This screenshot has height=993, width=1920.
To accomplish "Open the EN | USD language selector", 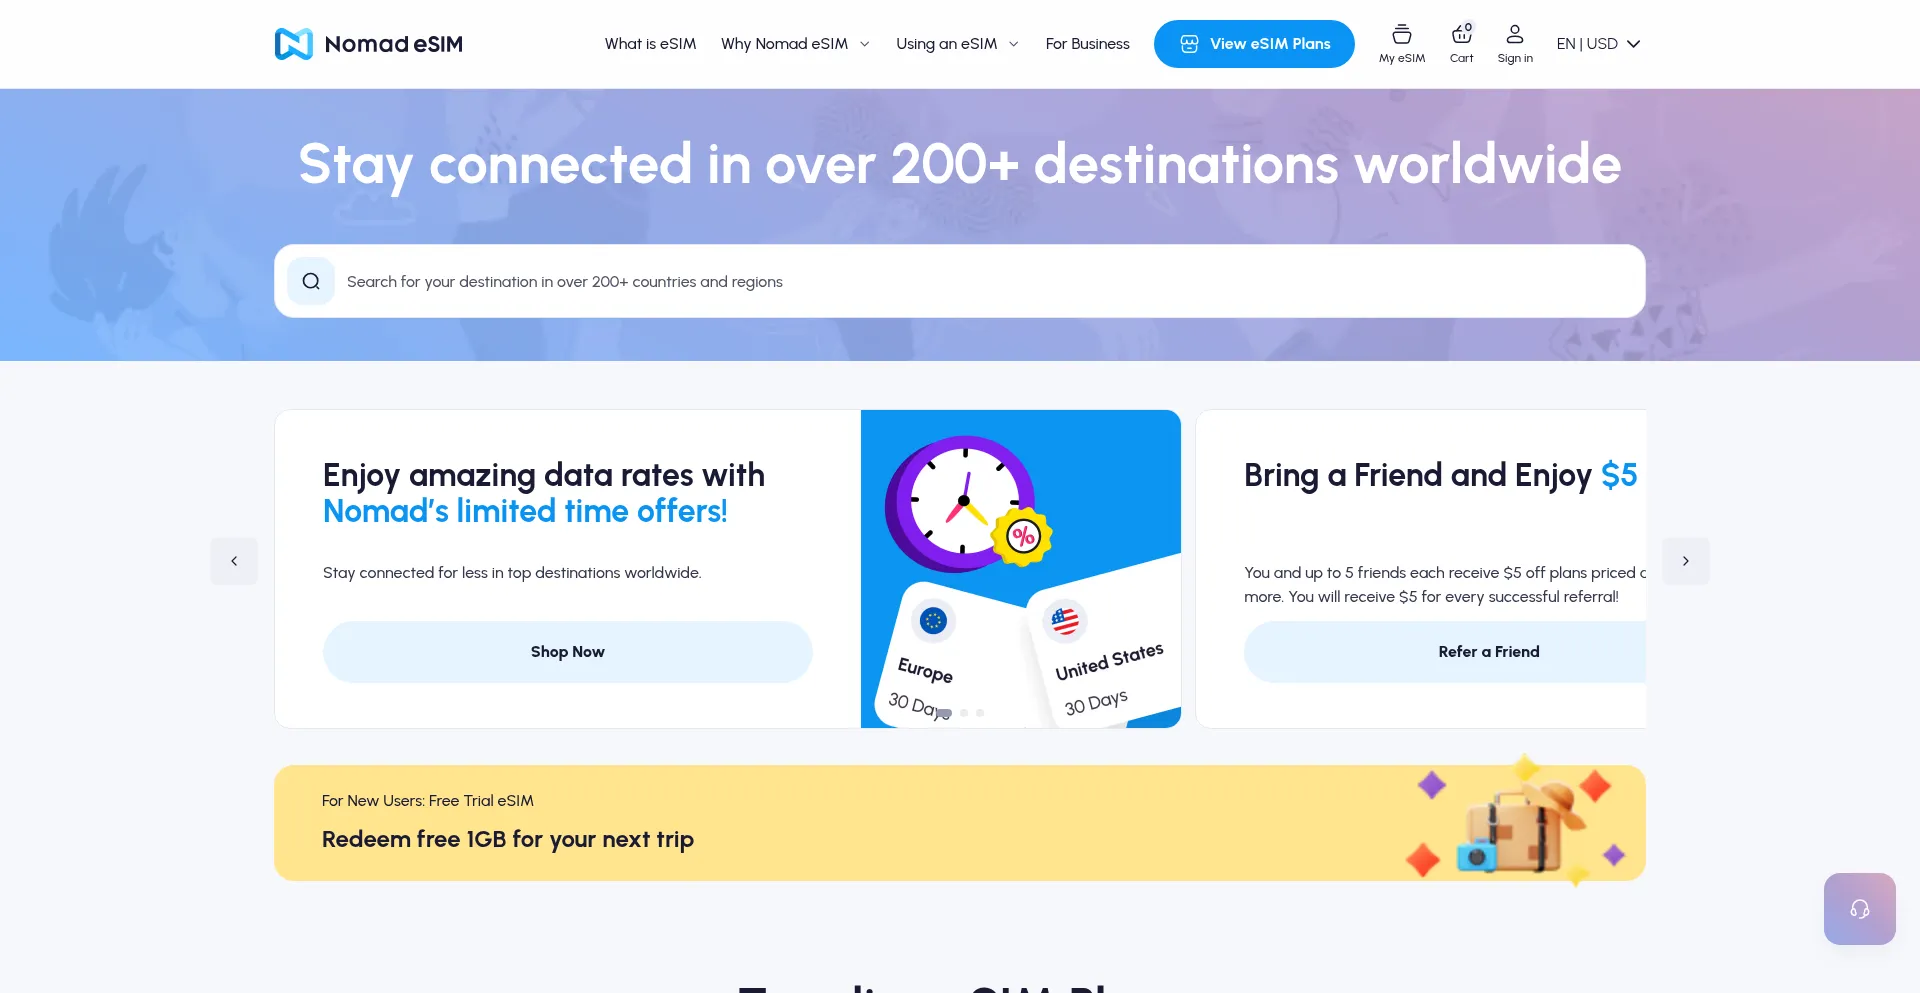I will pyautogui.click(x=1597, y=43).
